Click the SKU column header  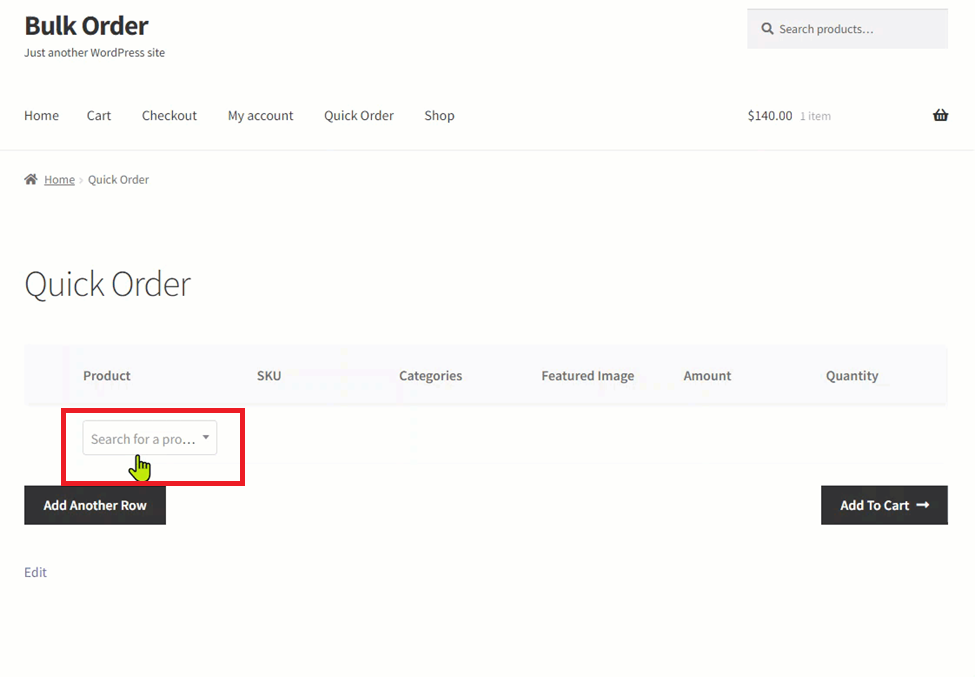269,375
